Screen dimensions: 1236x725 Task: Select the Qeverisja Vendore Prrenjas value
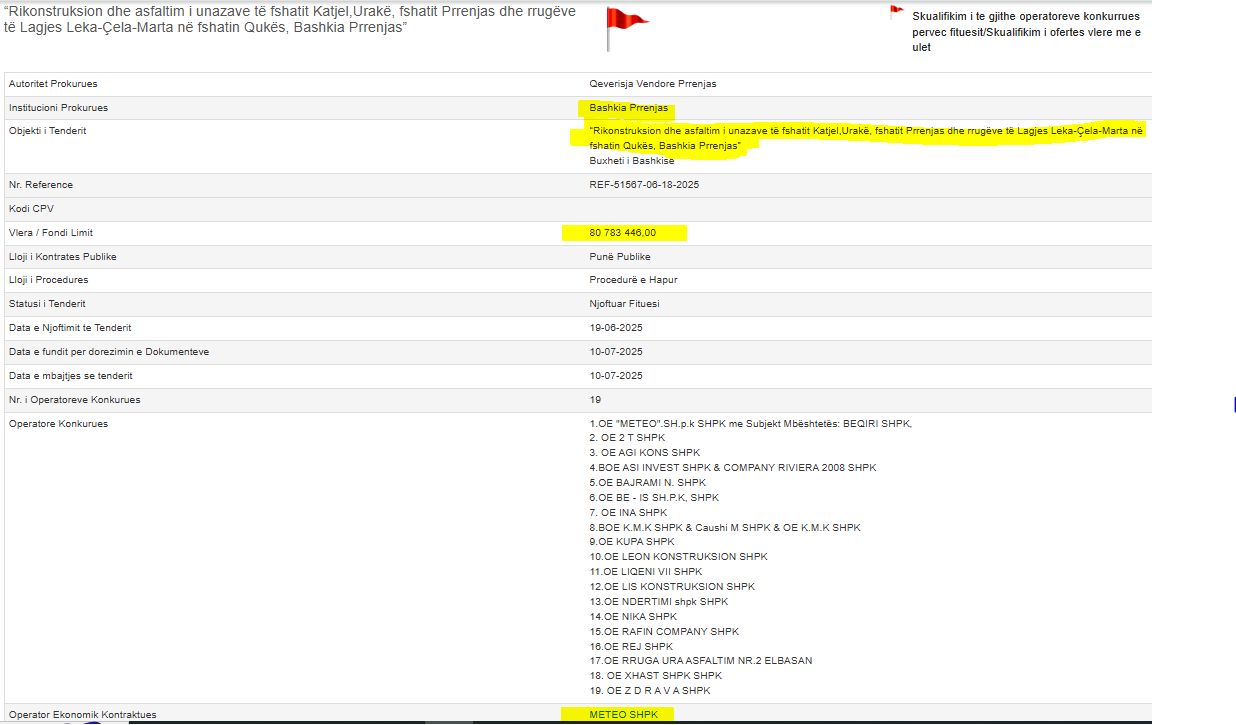pyautogui.click(x=652, y=84)
